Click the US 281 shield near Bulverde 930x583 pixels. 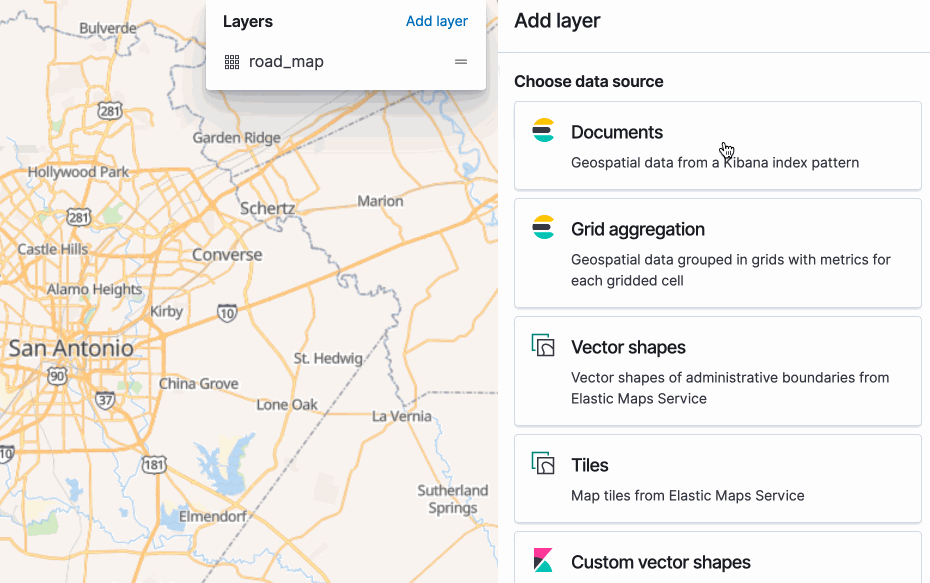tap(110, 111)
